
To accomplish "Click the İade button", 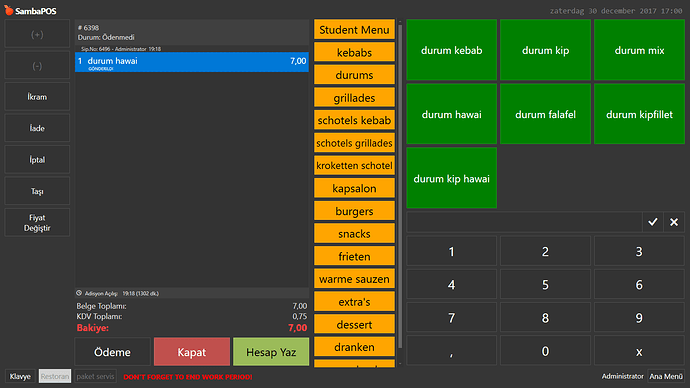I will [37, 128].
